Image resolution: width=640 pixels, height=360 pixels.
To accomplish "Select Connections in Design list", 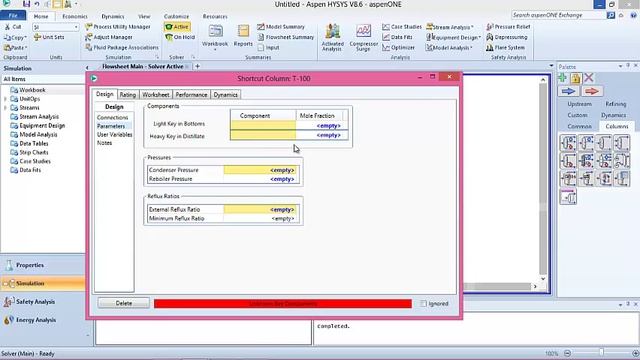I will [113, 118].
